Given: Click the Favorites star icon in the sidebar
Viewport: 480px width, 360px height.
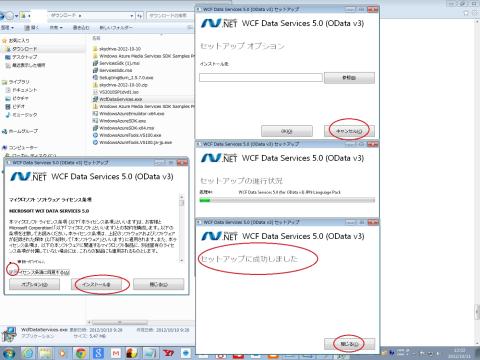Looking at the screenshot, I should click(4, 40).
